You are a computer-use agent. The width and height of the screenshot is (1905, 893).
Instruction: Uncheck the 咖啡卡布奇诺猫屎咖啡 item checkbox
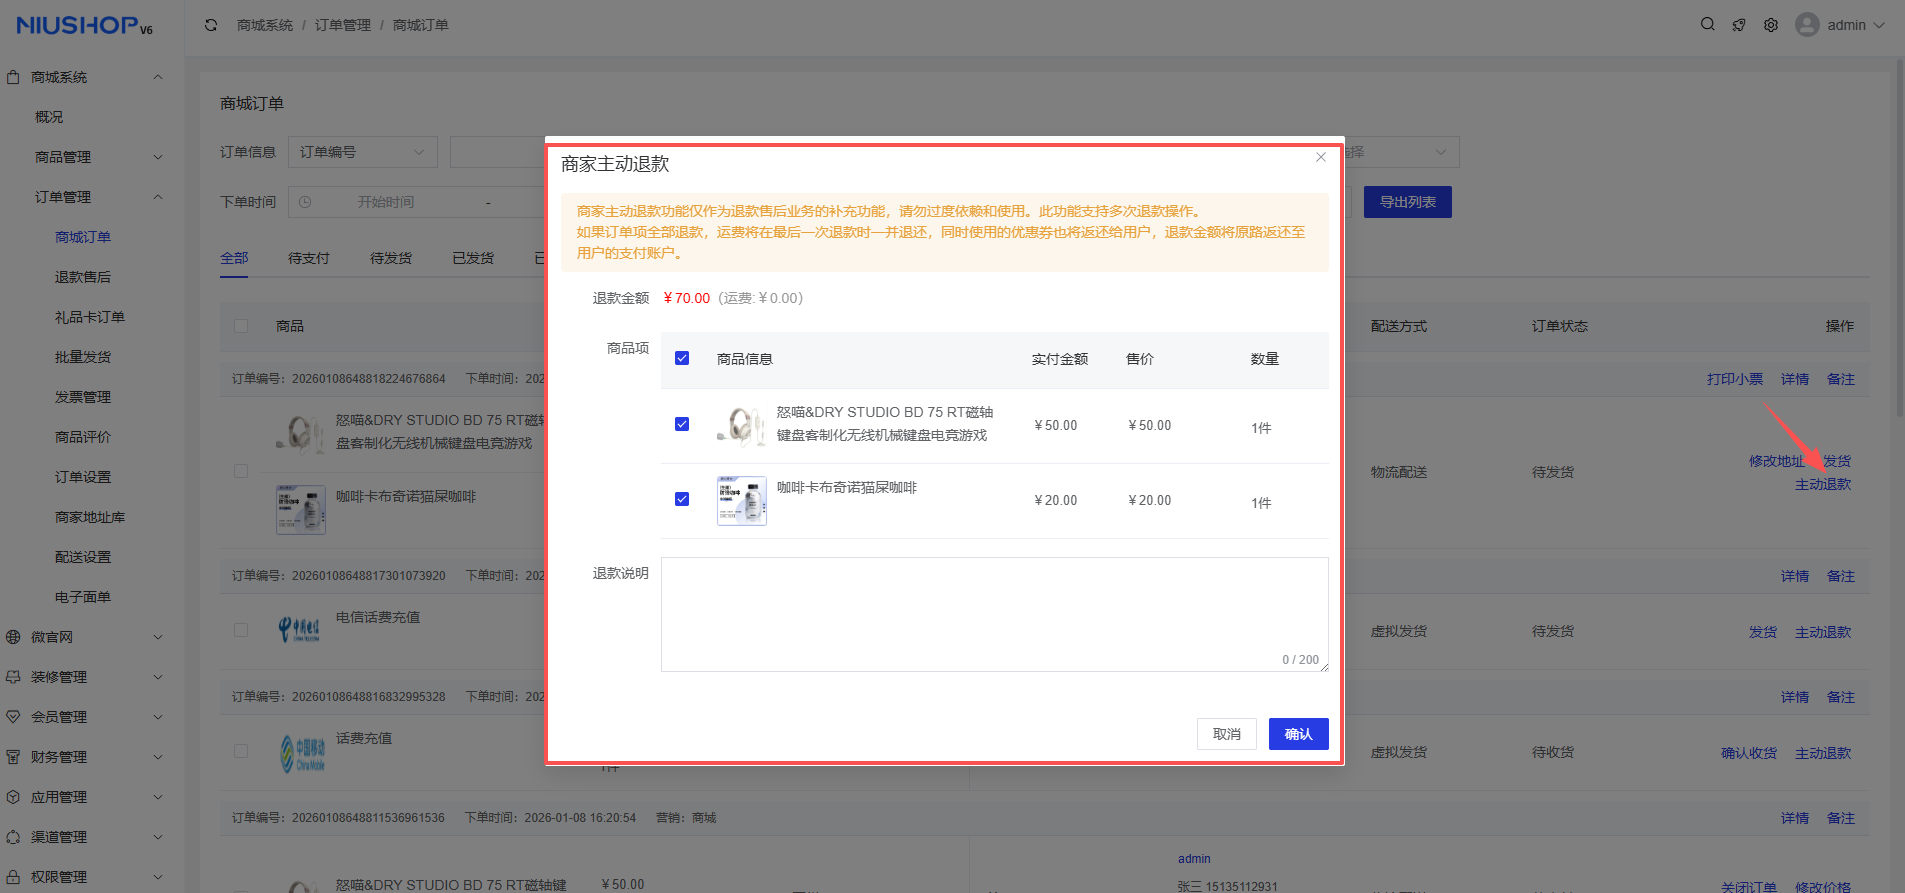click(682, 499)
